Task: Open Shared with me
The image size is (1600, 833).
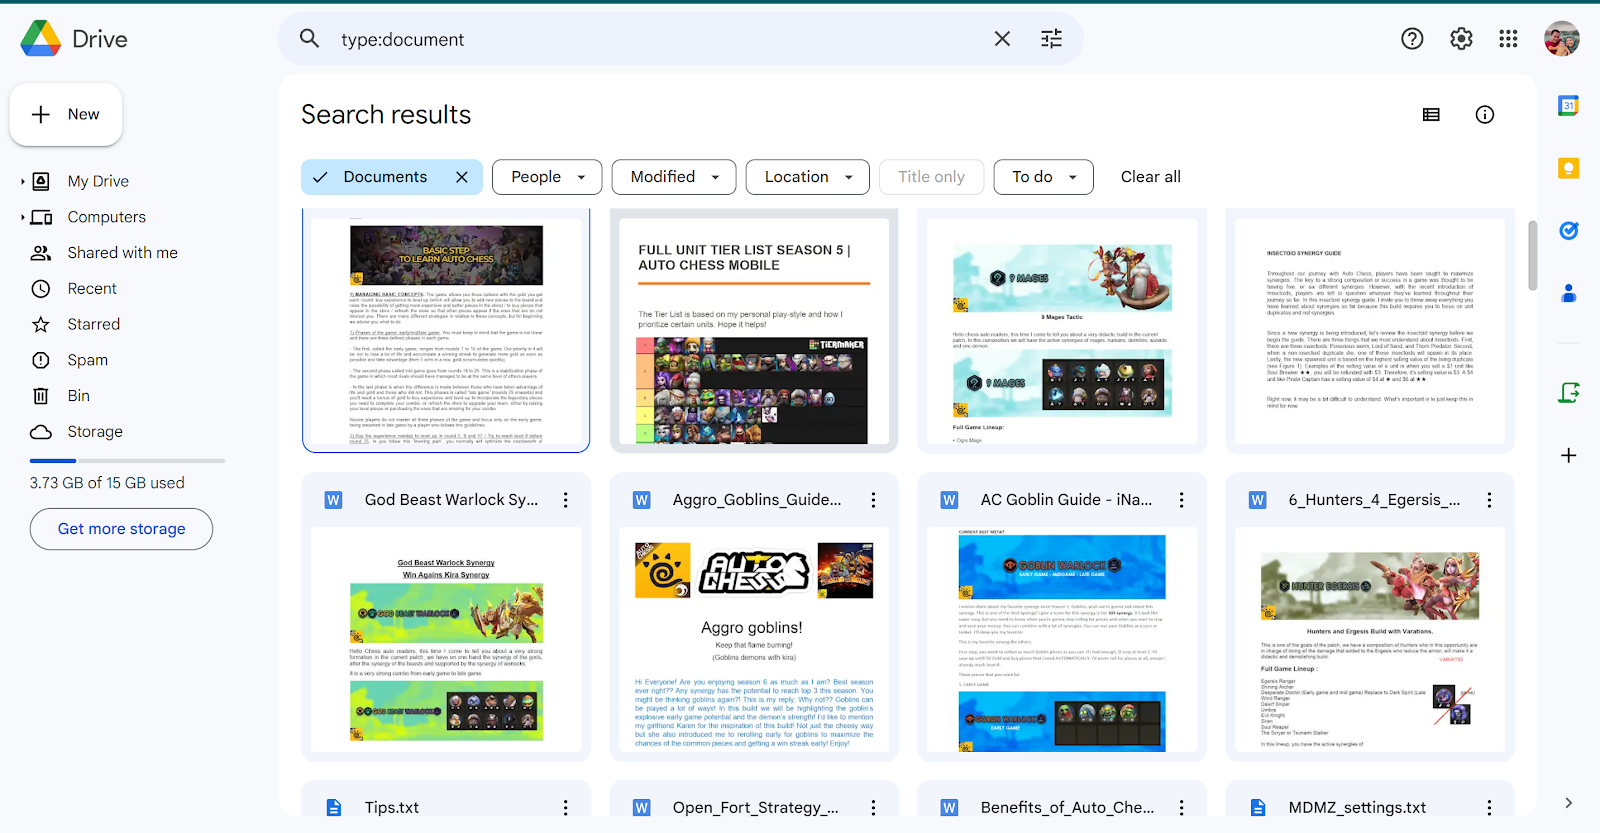Action: pyautogui.click(x=122, y=253)
